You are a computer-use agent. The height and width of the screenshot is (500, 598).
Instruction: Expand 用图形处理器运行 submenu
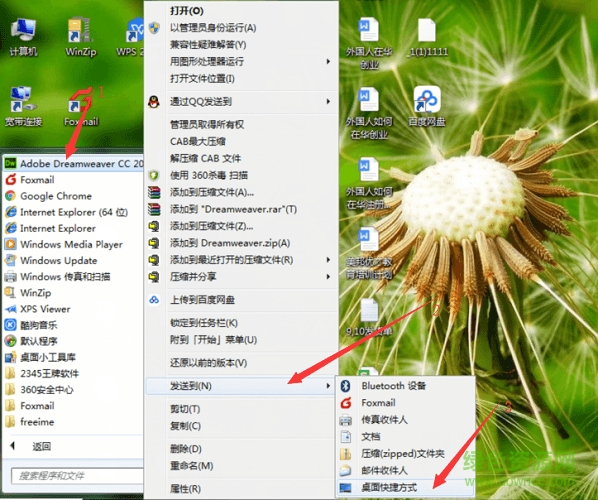pos(241,61)
